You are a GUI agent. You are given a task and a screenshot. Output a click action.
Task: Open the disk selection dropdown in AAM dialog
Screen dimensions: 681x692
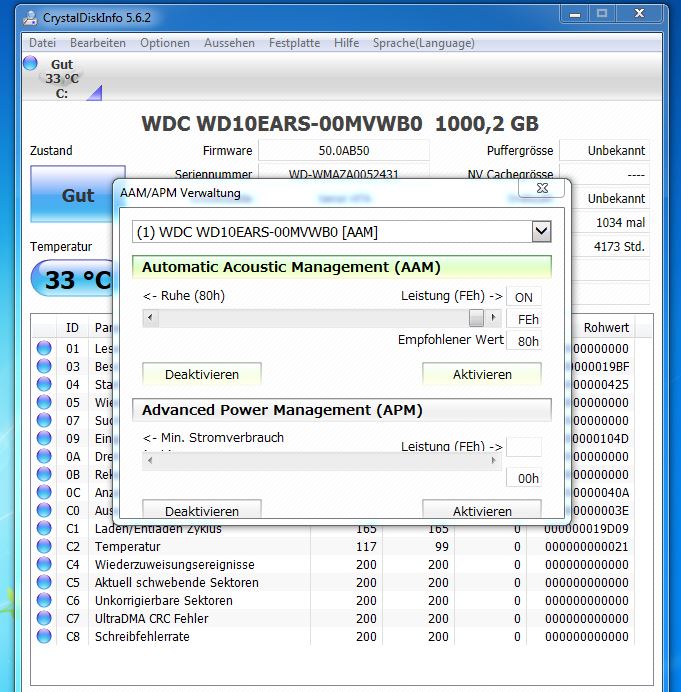pyautogui.click(x=542, y=232)
